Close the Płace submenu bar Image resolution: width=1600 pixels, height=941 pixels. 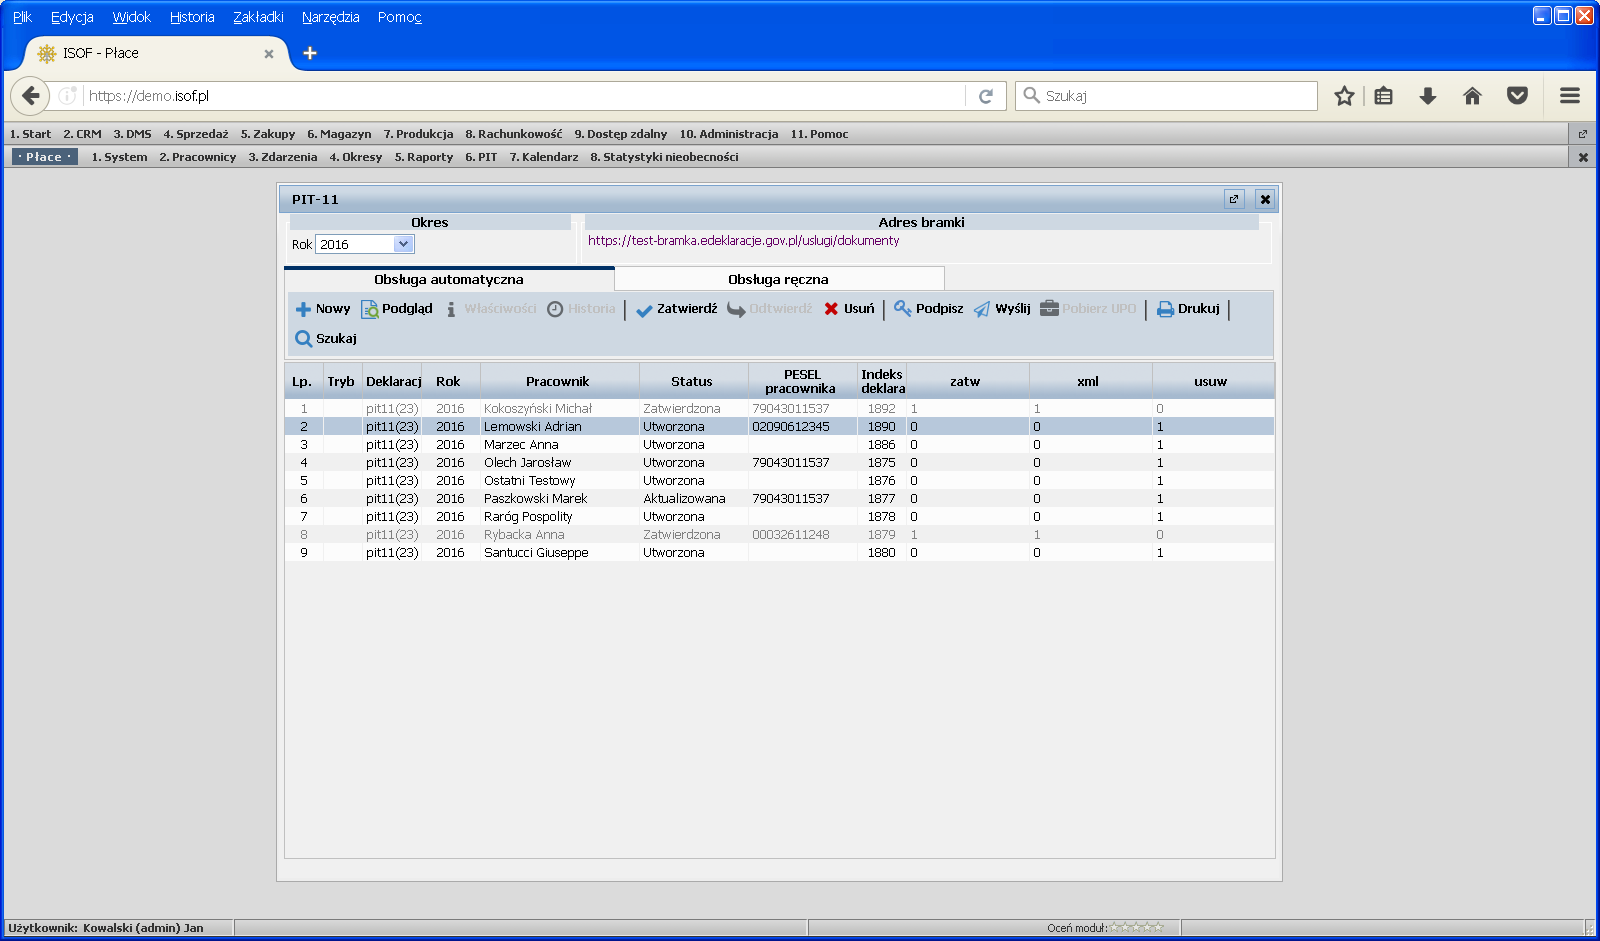(x=1583, y=157)
